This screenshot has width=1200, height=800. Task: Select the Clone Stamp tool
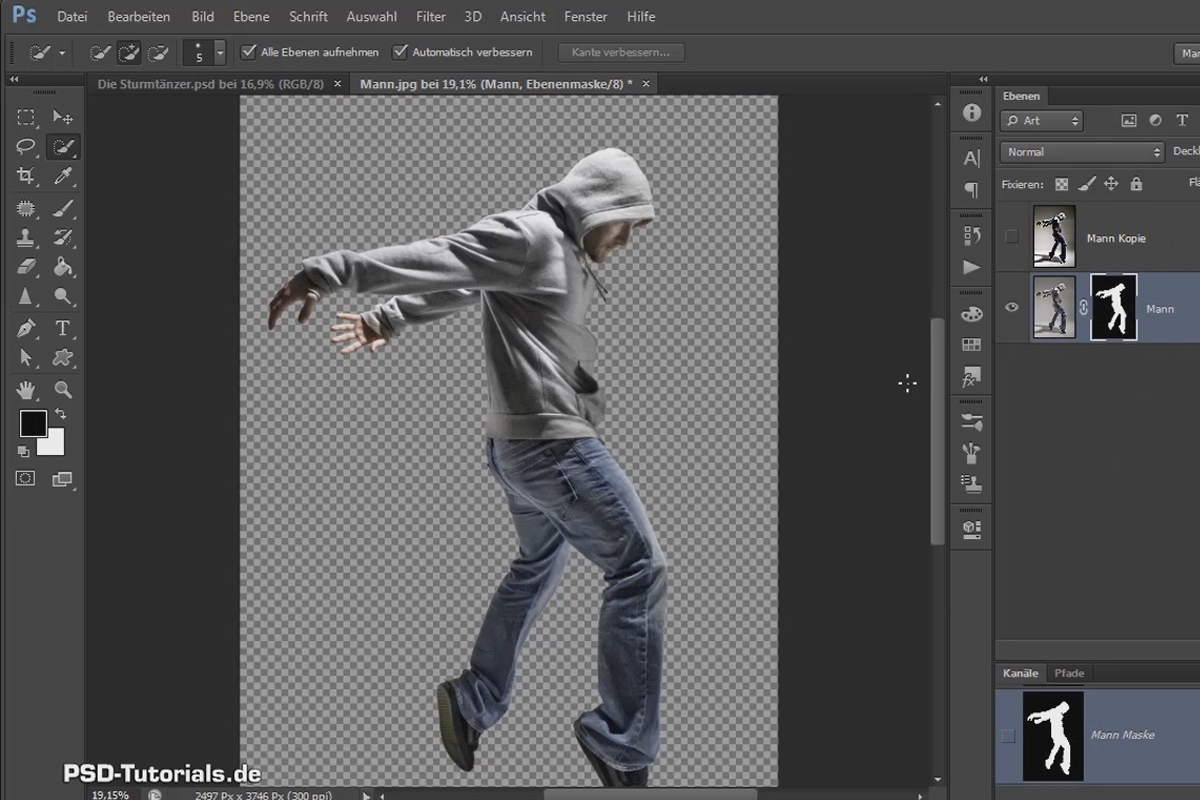26,237
